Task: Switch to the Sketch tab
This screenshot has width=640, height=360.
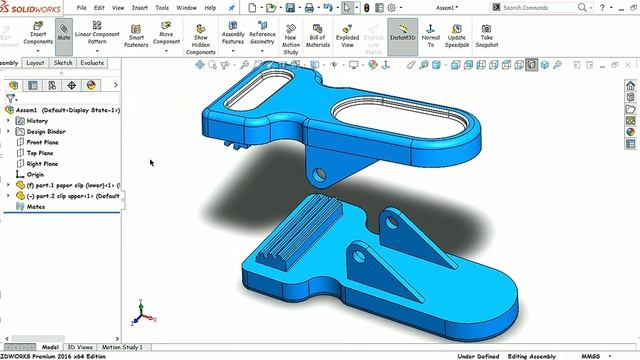Action: click(63, 63)
